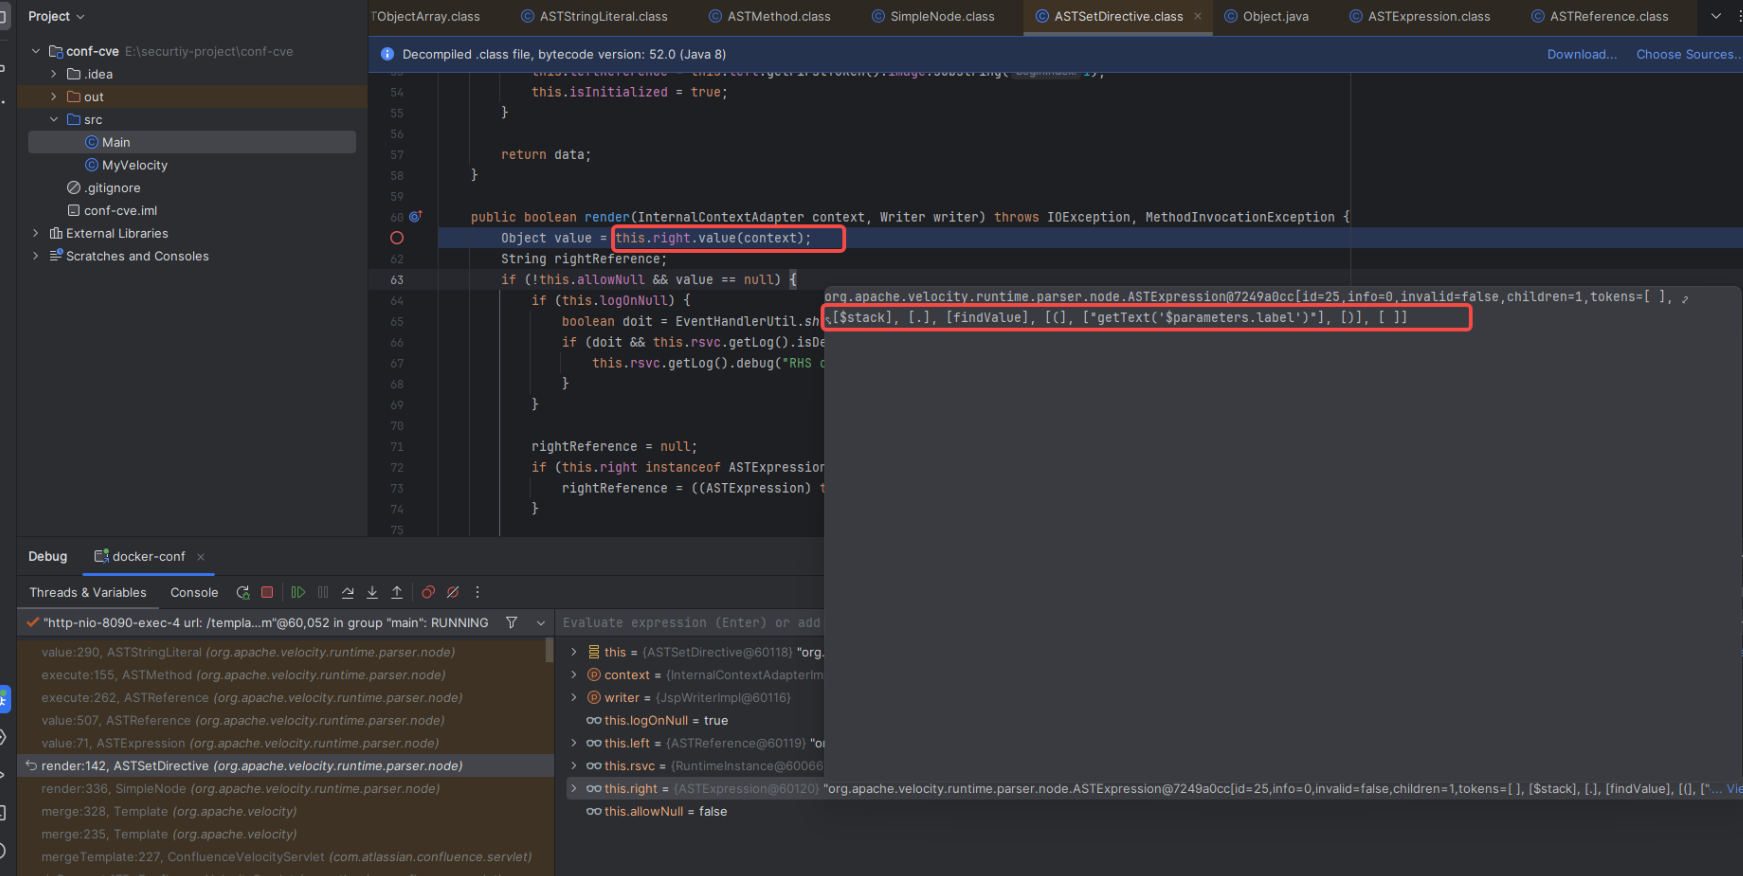Expand the this.right variable
This screenshot has height=876, width=1743.
pos(574,789)
